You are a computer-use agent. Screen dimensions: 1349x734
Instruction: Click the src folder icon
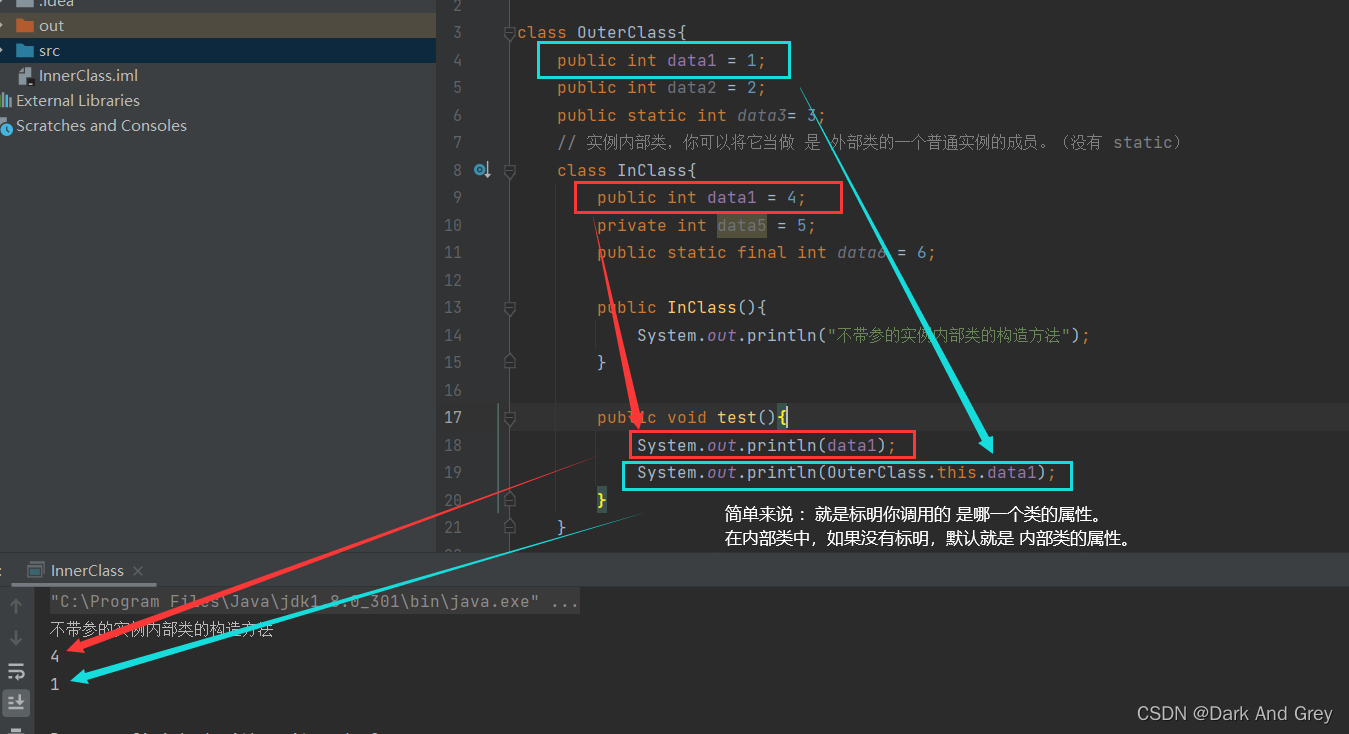point(25,51)
